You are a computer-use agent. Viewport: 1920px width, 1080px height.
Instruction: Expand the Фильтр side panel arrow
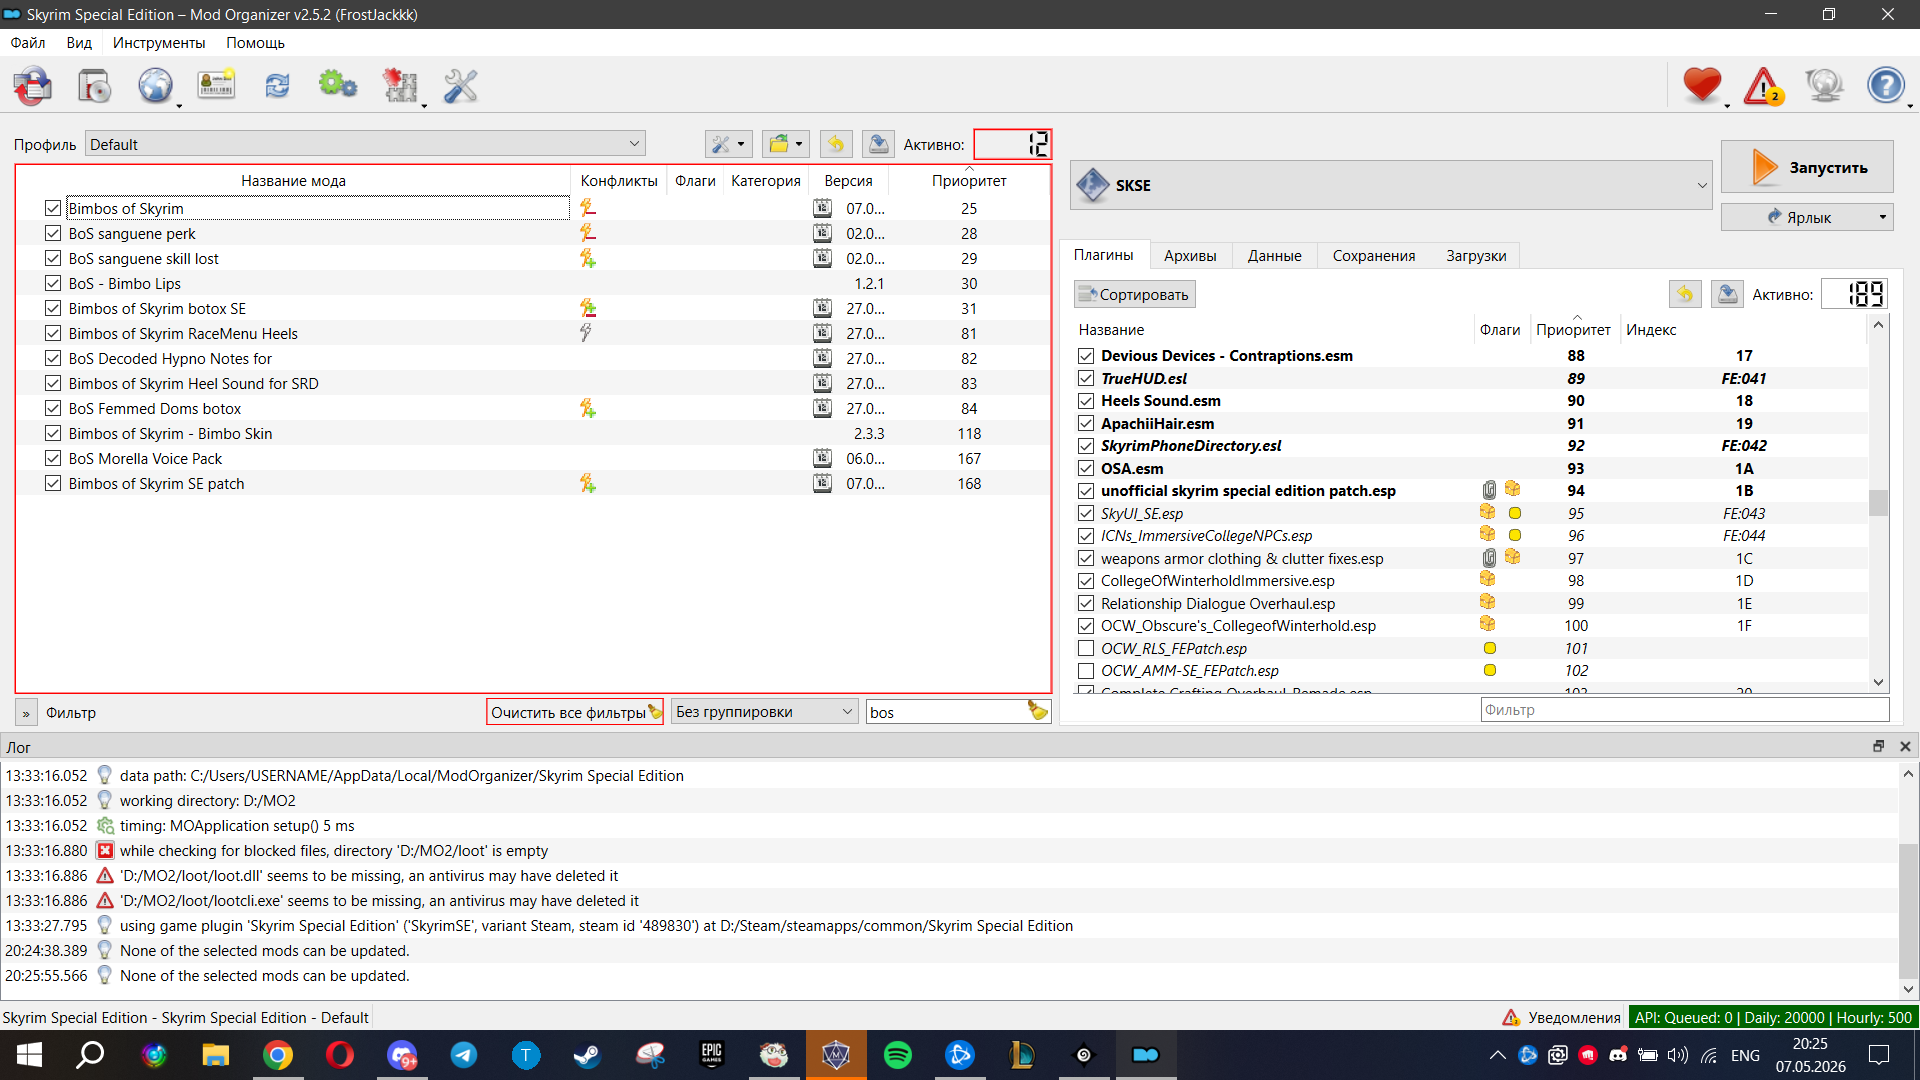click(26, 712)
